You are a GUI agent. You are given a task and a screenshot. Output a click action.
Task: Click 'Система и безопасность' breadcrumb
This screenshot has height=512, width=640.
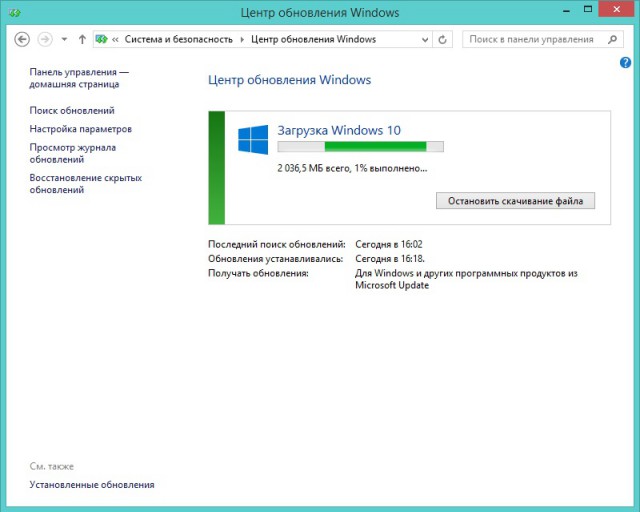pyautogui.click(x=178, y=40)
